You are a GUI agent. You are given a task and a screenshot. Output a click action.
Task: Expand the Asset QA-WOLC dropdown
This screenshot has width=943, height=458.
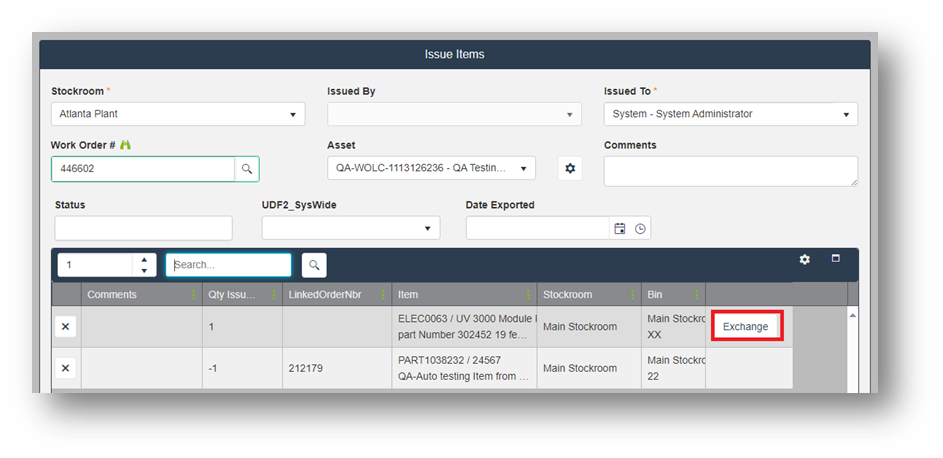pyautogui.click(x=524, y=168)
